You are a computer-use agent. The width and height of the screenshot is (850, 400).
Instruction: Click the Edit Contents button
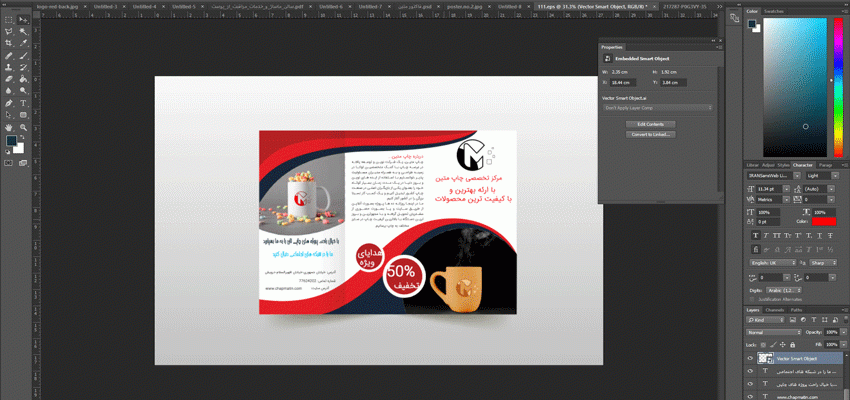tap(651, 124)
